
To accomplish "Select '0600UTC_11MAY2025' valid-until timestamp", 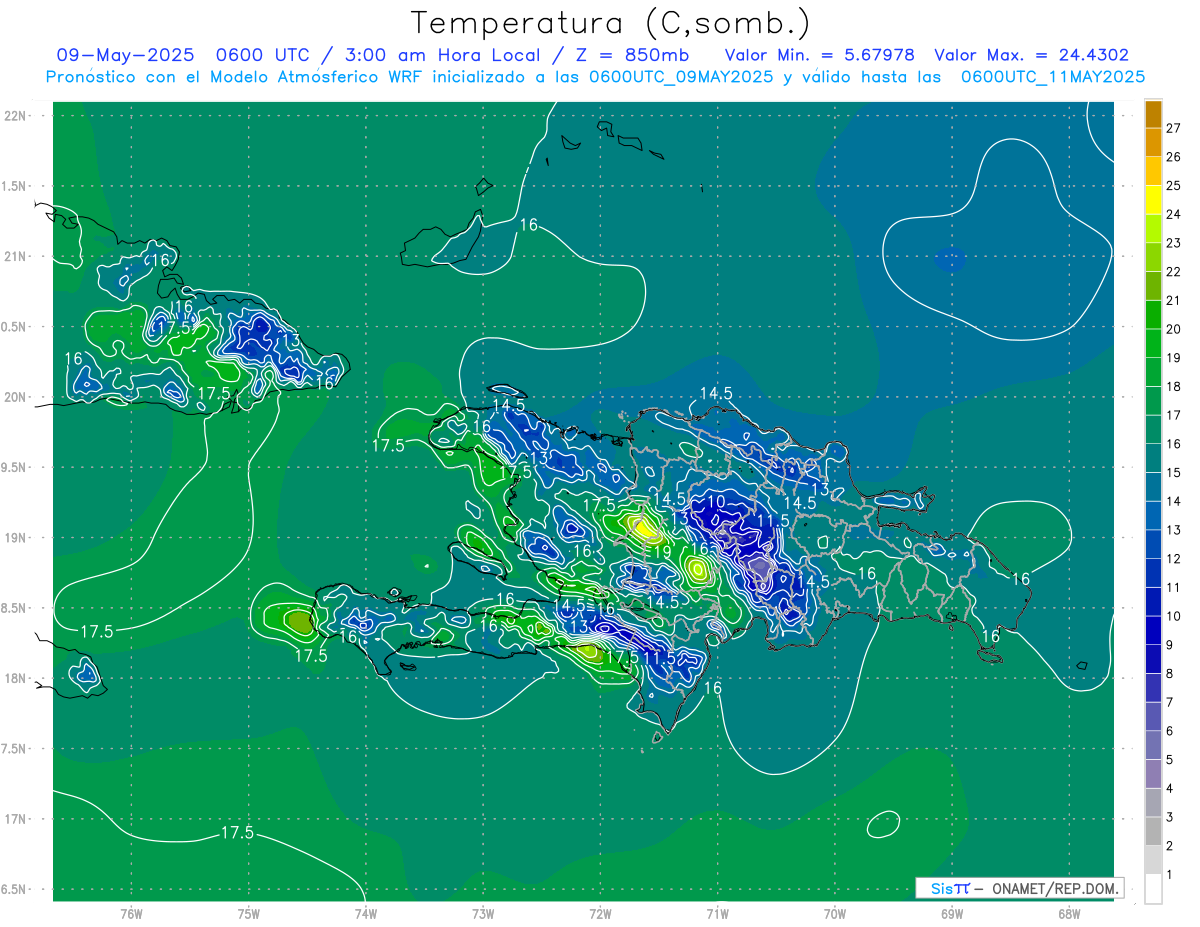I will [x=1053, y=76].
